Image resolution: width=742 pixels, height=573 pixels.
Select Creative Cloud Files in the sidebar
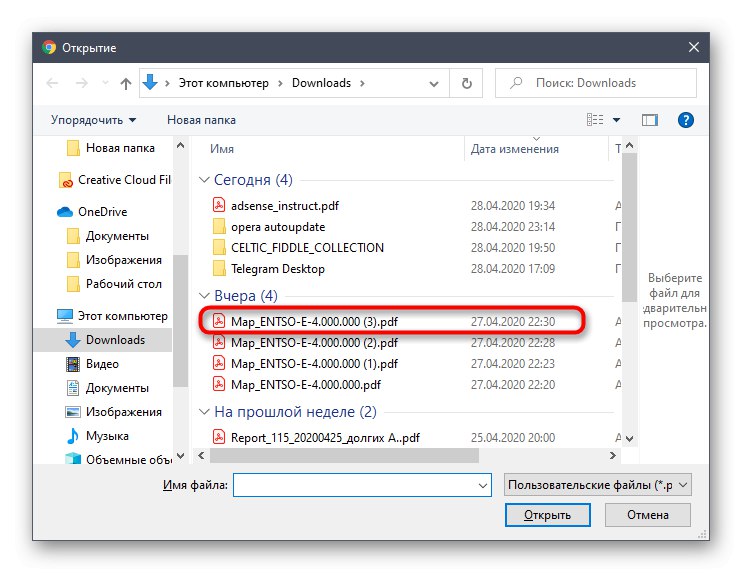pos(115,180)
